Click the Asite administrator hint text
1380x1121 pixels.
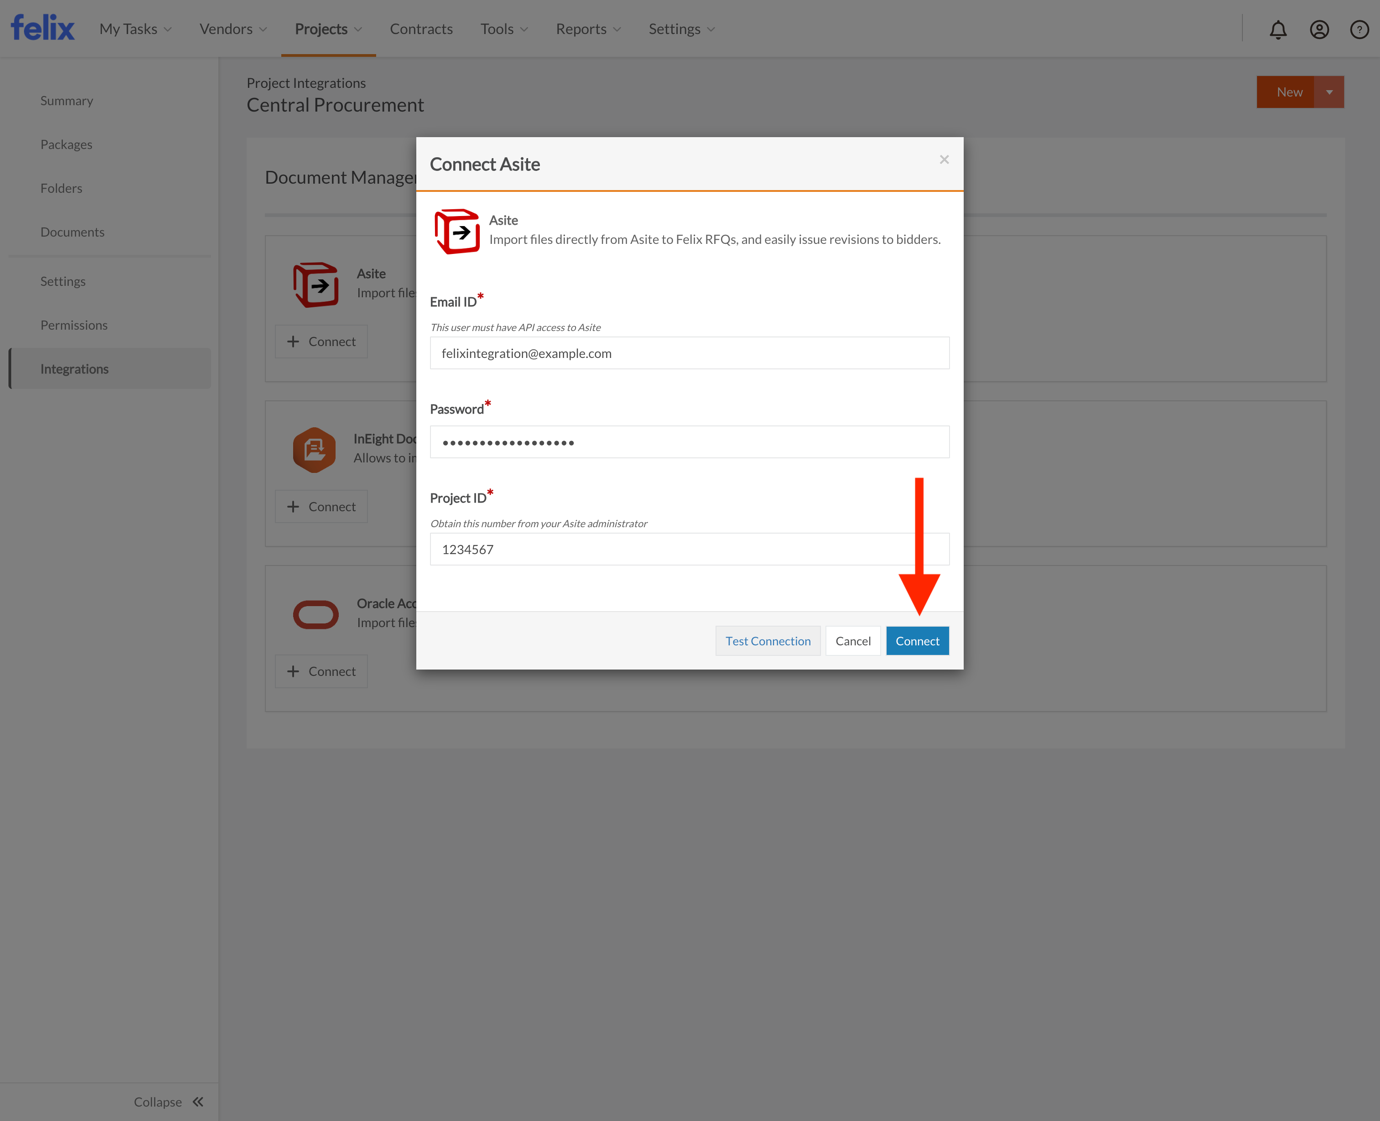tap(538, 523)
